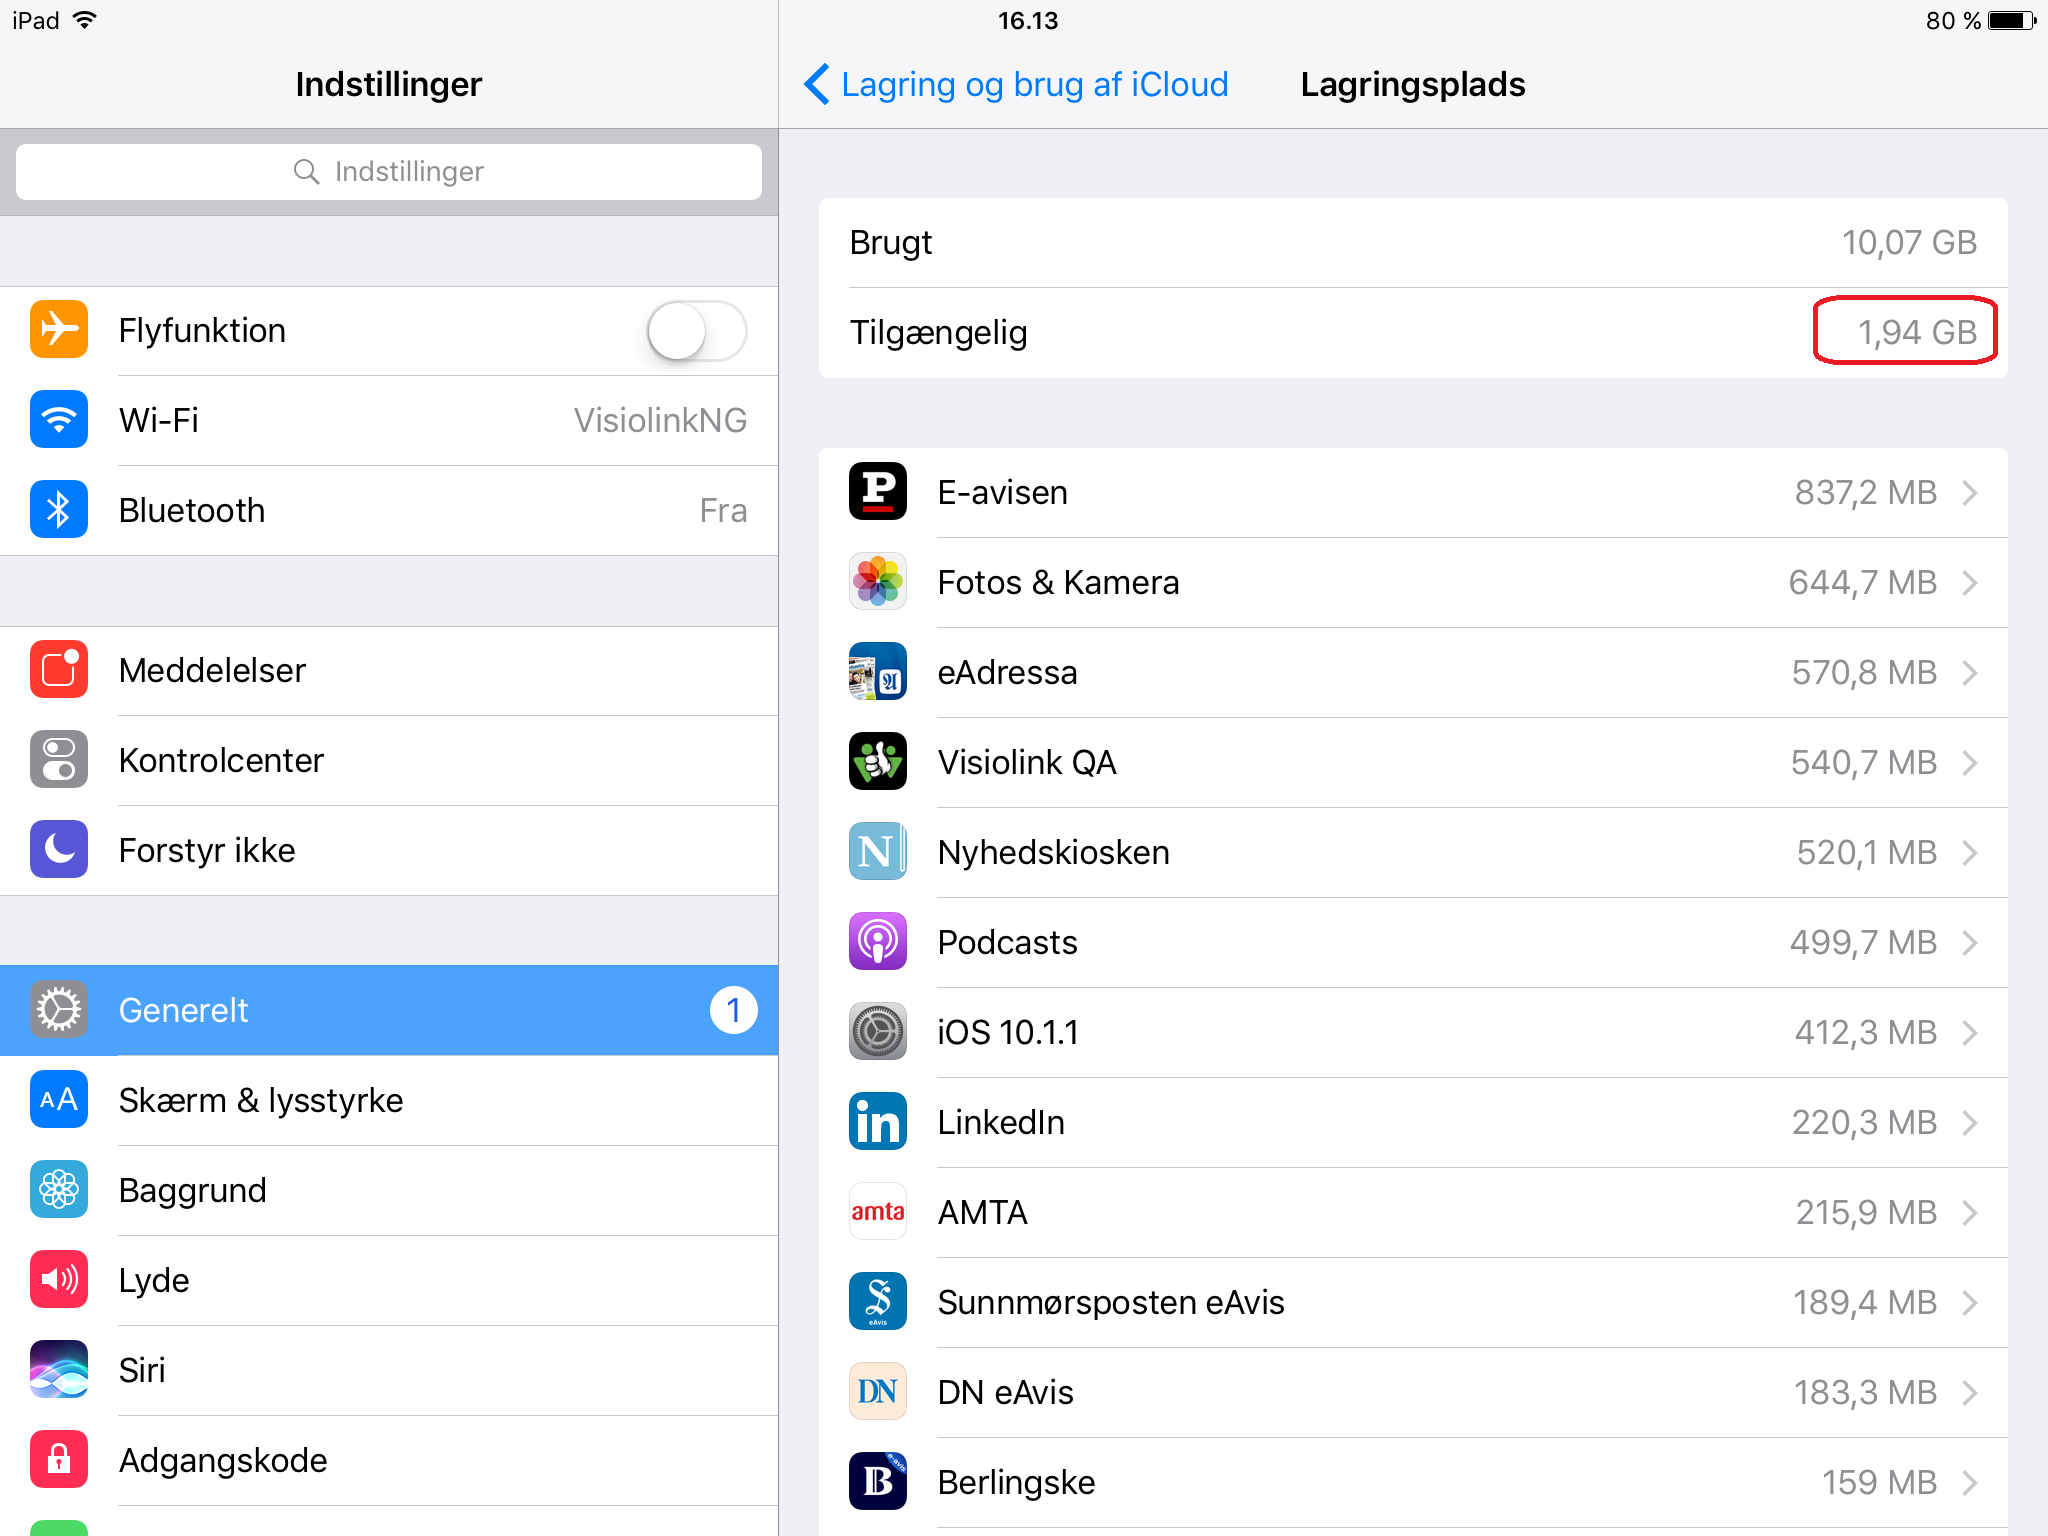Tap the Wi-Fi settings icon
This screenshot has width=2048, height=1536.
[x=59, y=420]
